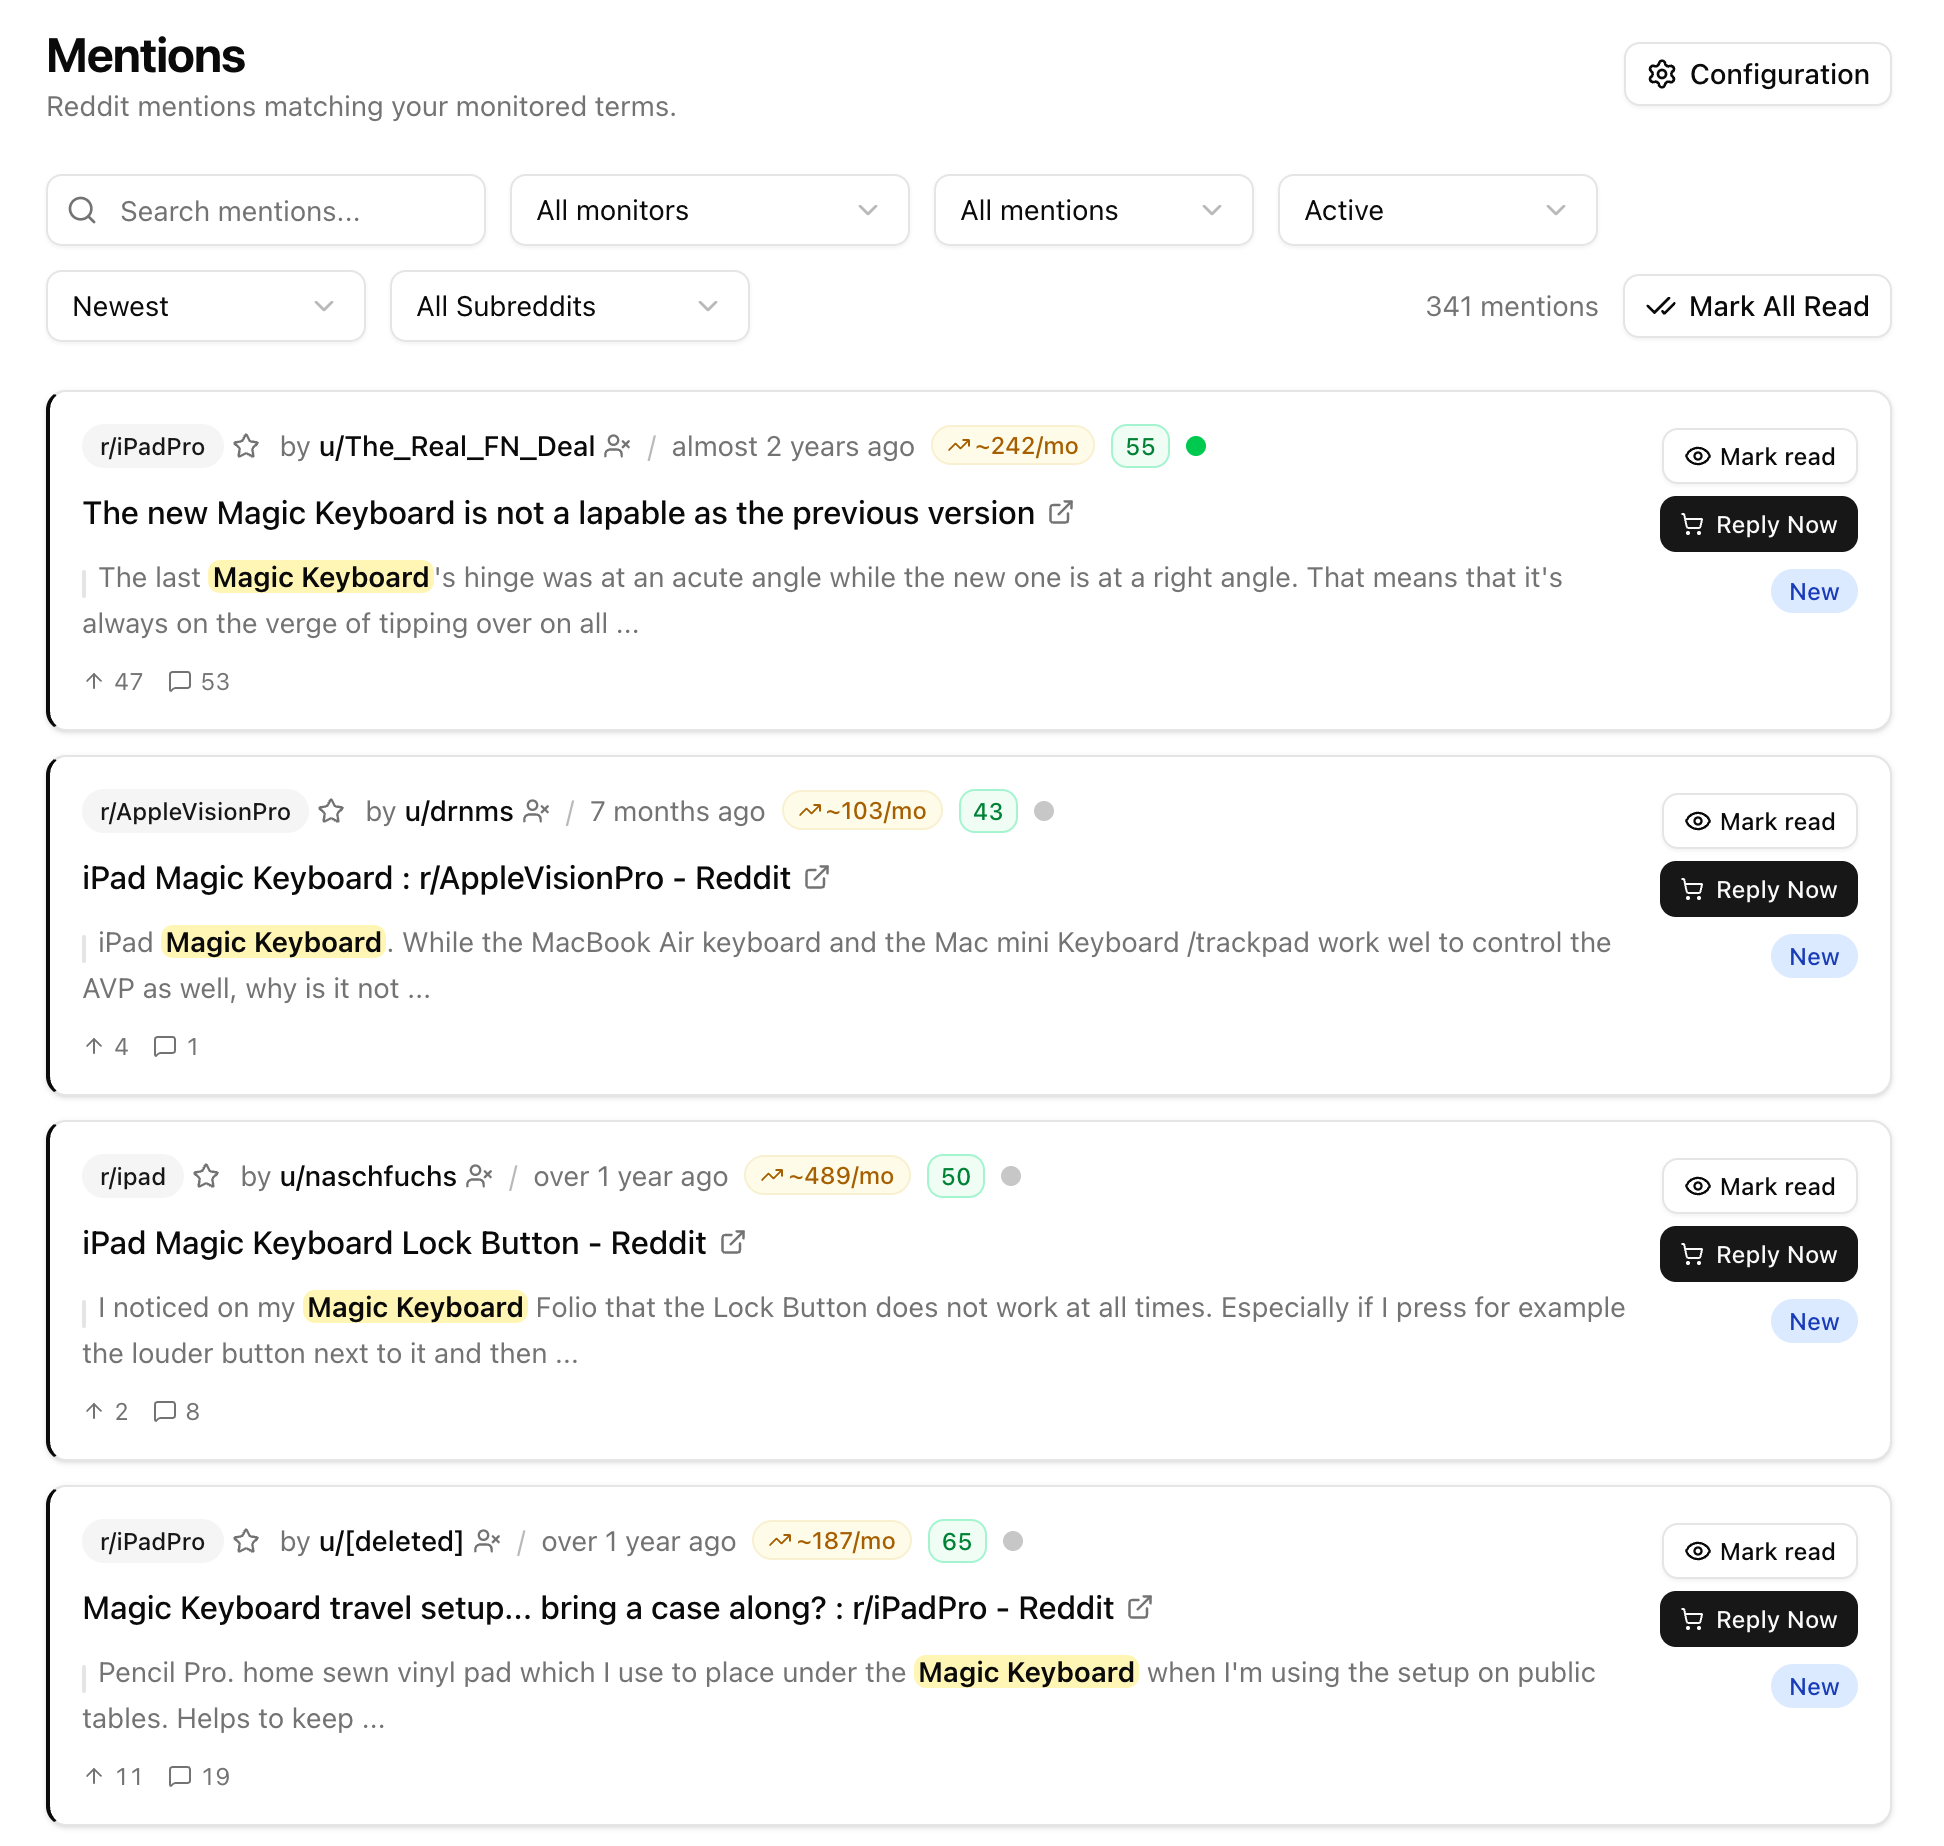Click the search magnifier icon

(83, 210)
